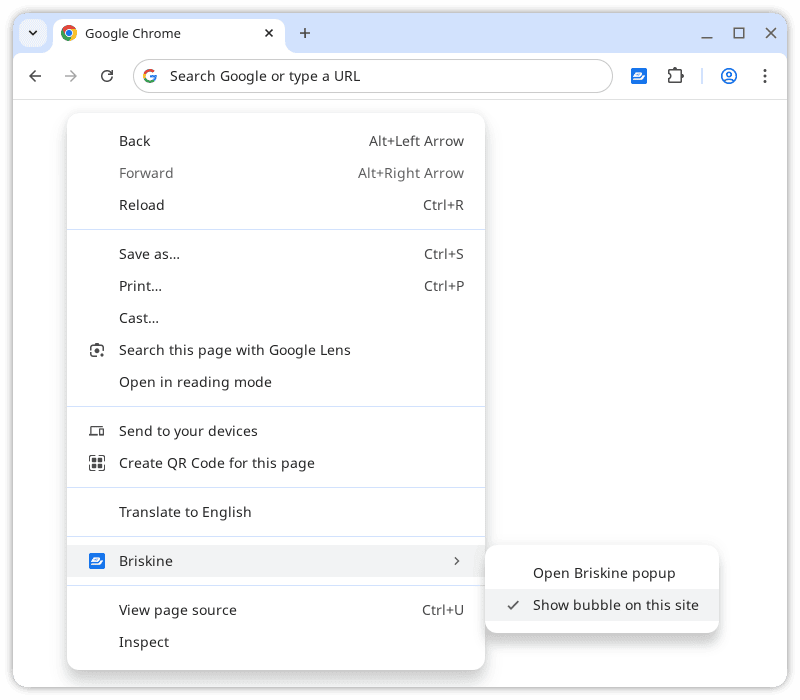Click the Back navigation arrow

[35, 76]
